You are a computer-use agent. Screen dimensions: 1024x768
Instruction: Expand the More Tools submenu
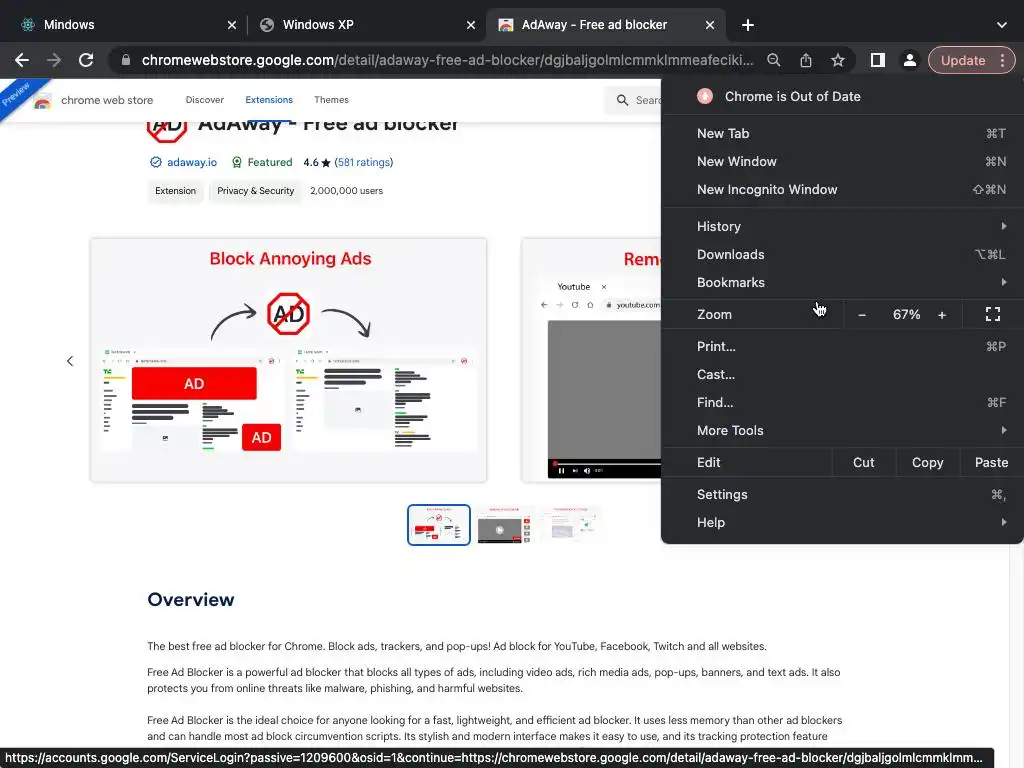(x=842, y=431)
